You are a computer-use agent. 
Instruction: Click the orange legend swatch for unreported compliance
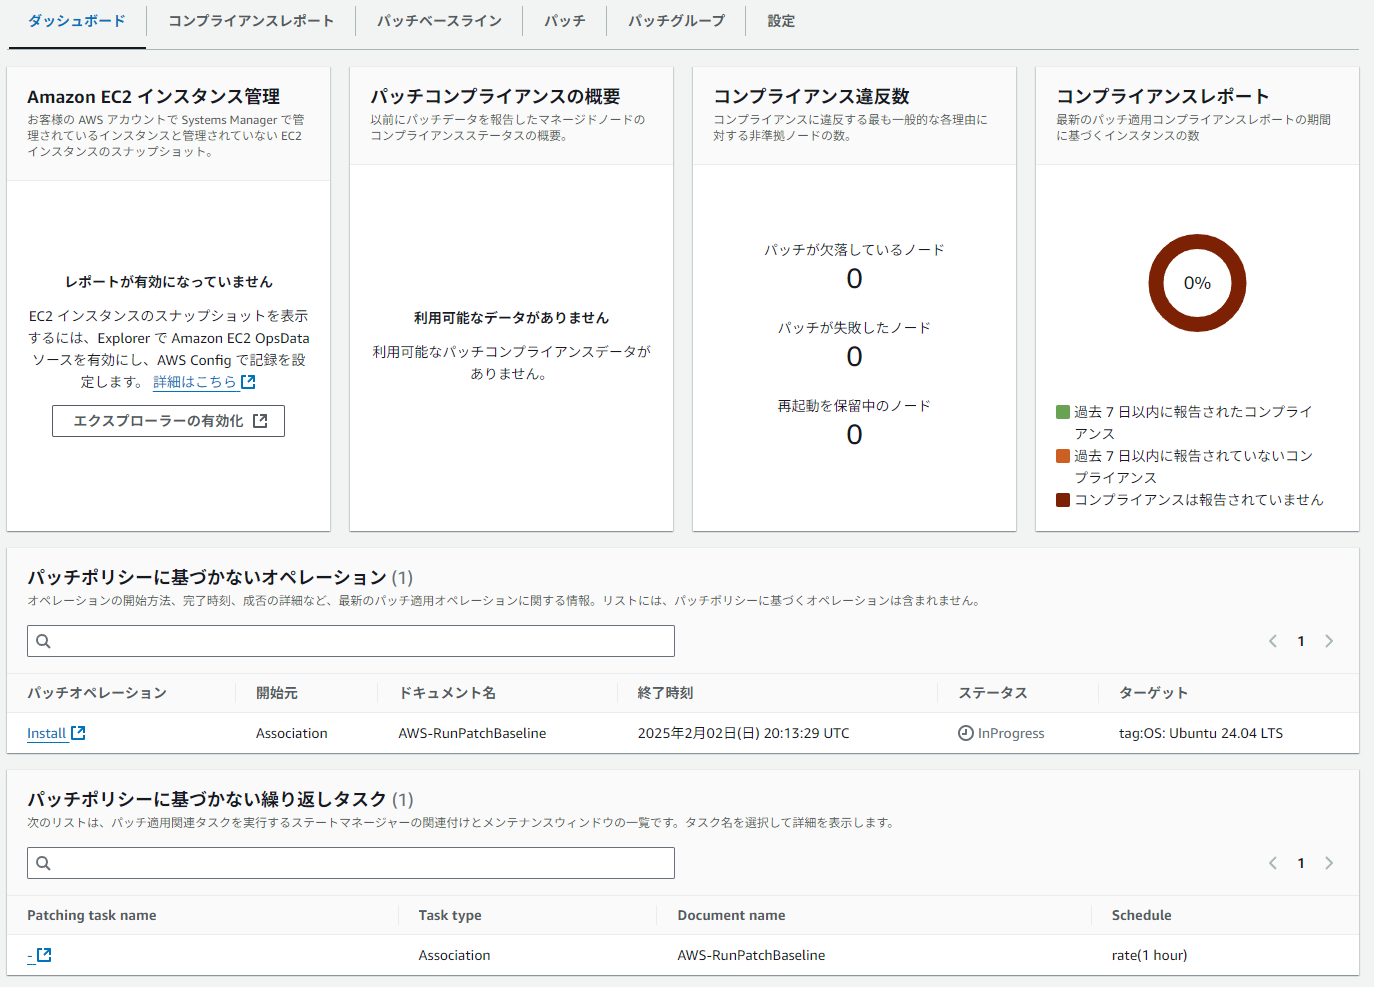point(1063,456)
